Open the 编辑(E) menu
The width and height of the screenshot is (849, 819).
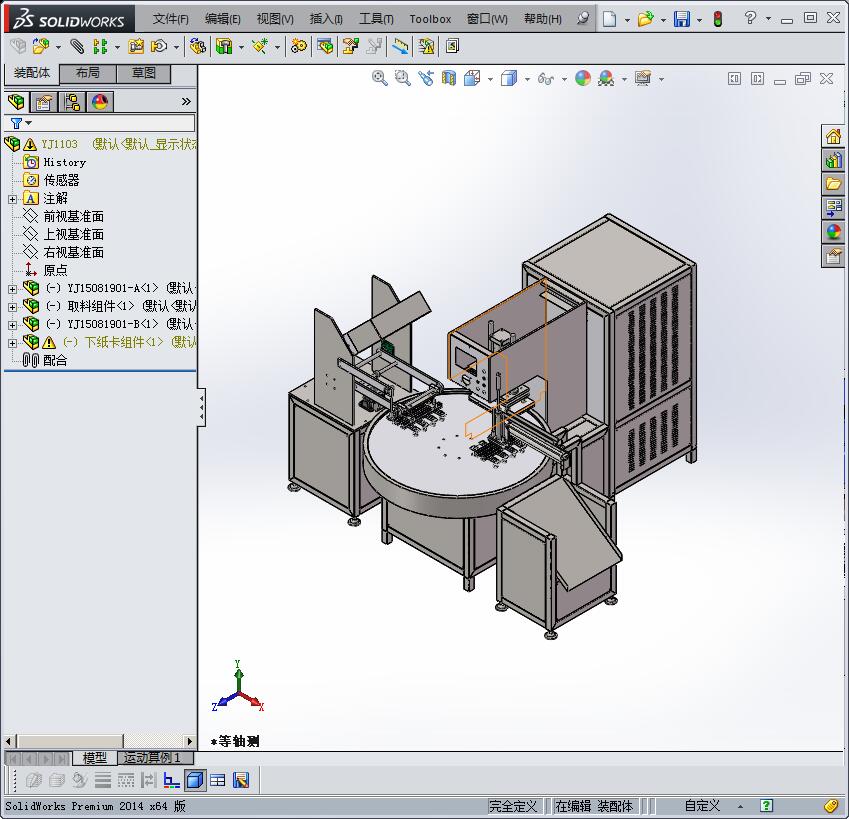[223, 19]
